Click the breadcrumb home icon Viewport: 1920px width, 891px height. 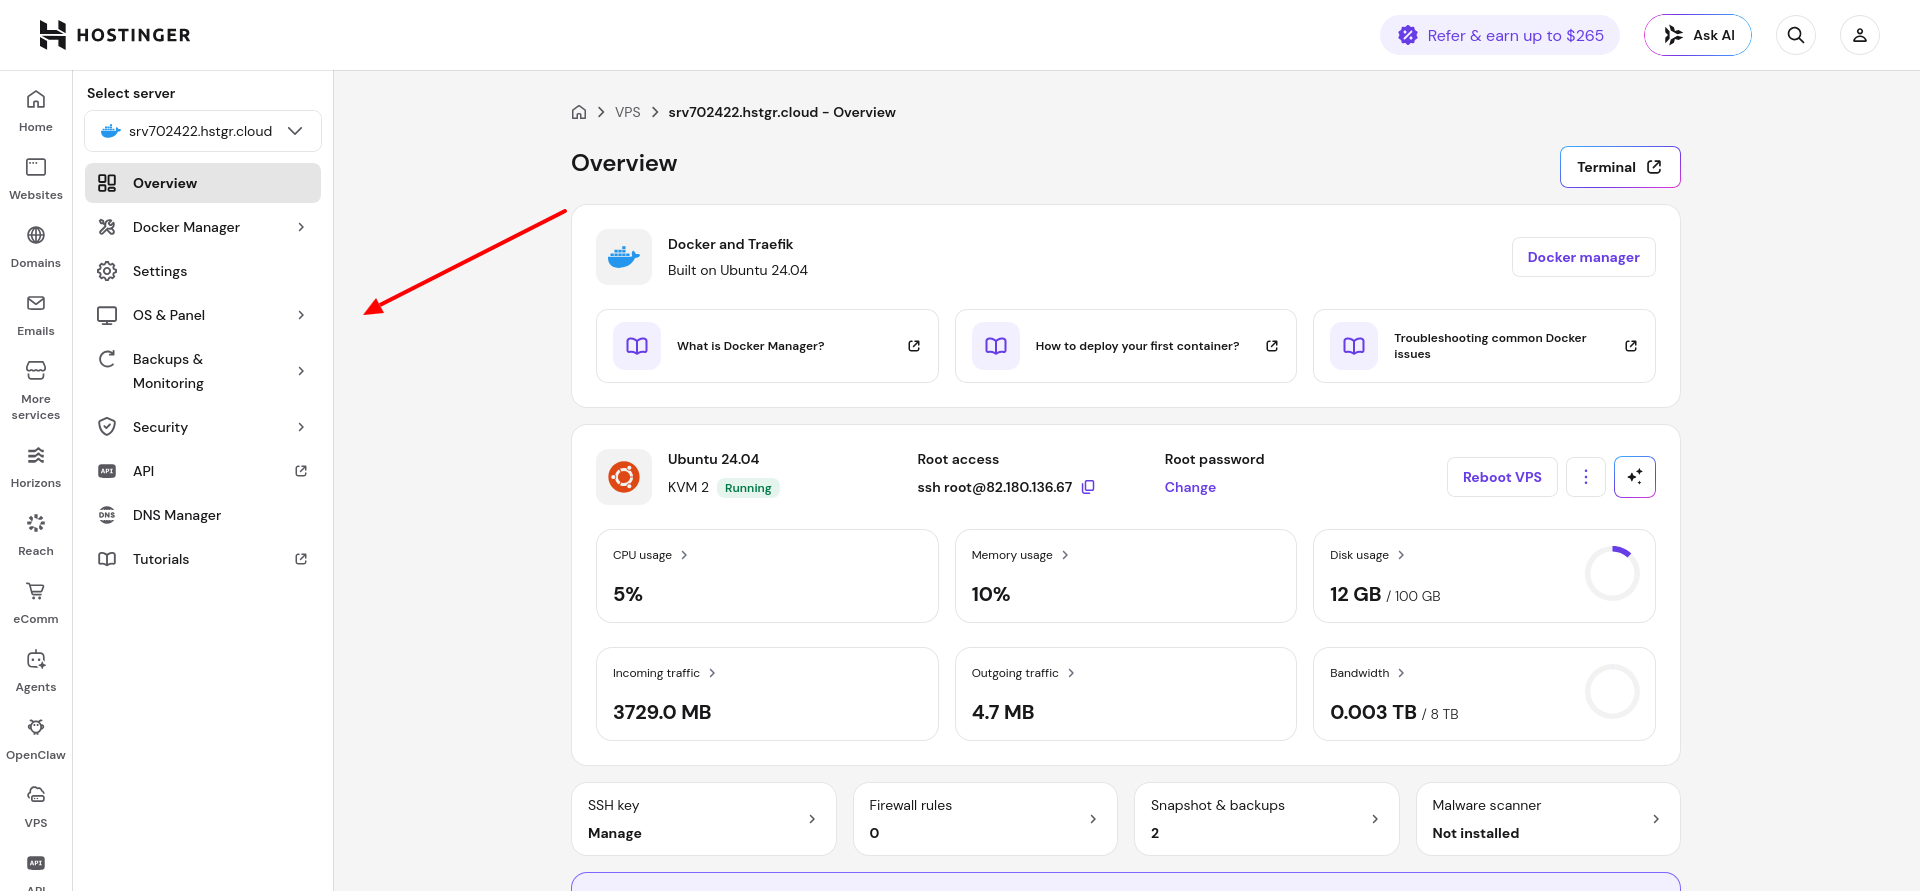click(579, 112)
